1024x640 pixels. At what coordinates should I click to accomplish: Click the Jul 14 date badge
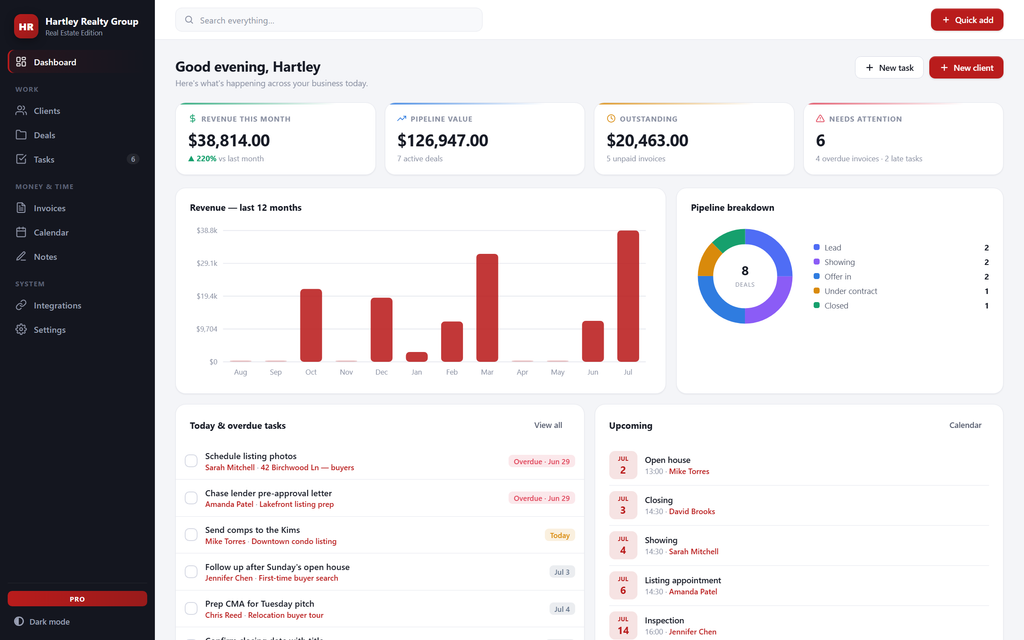pos(622,625)
